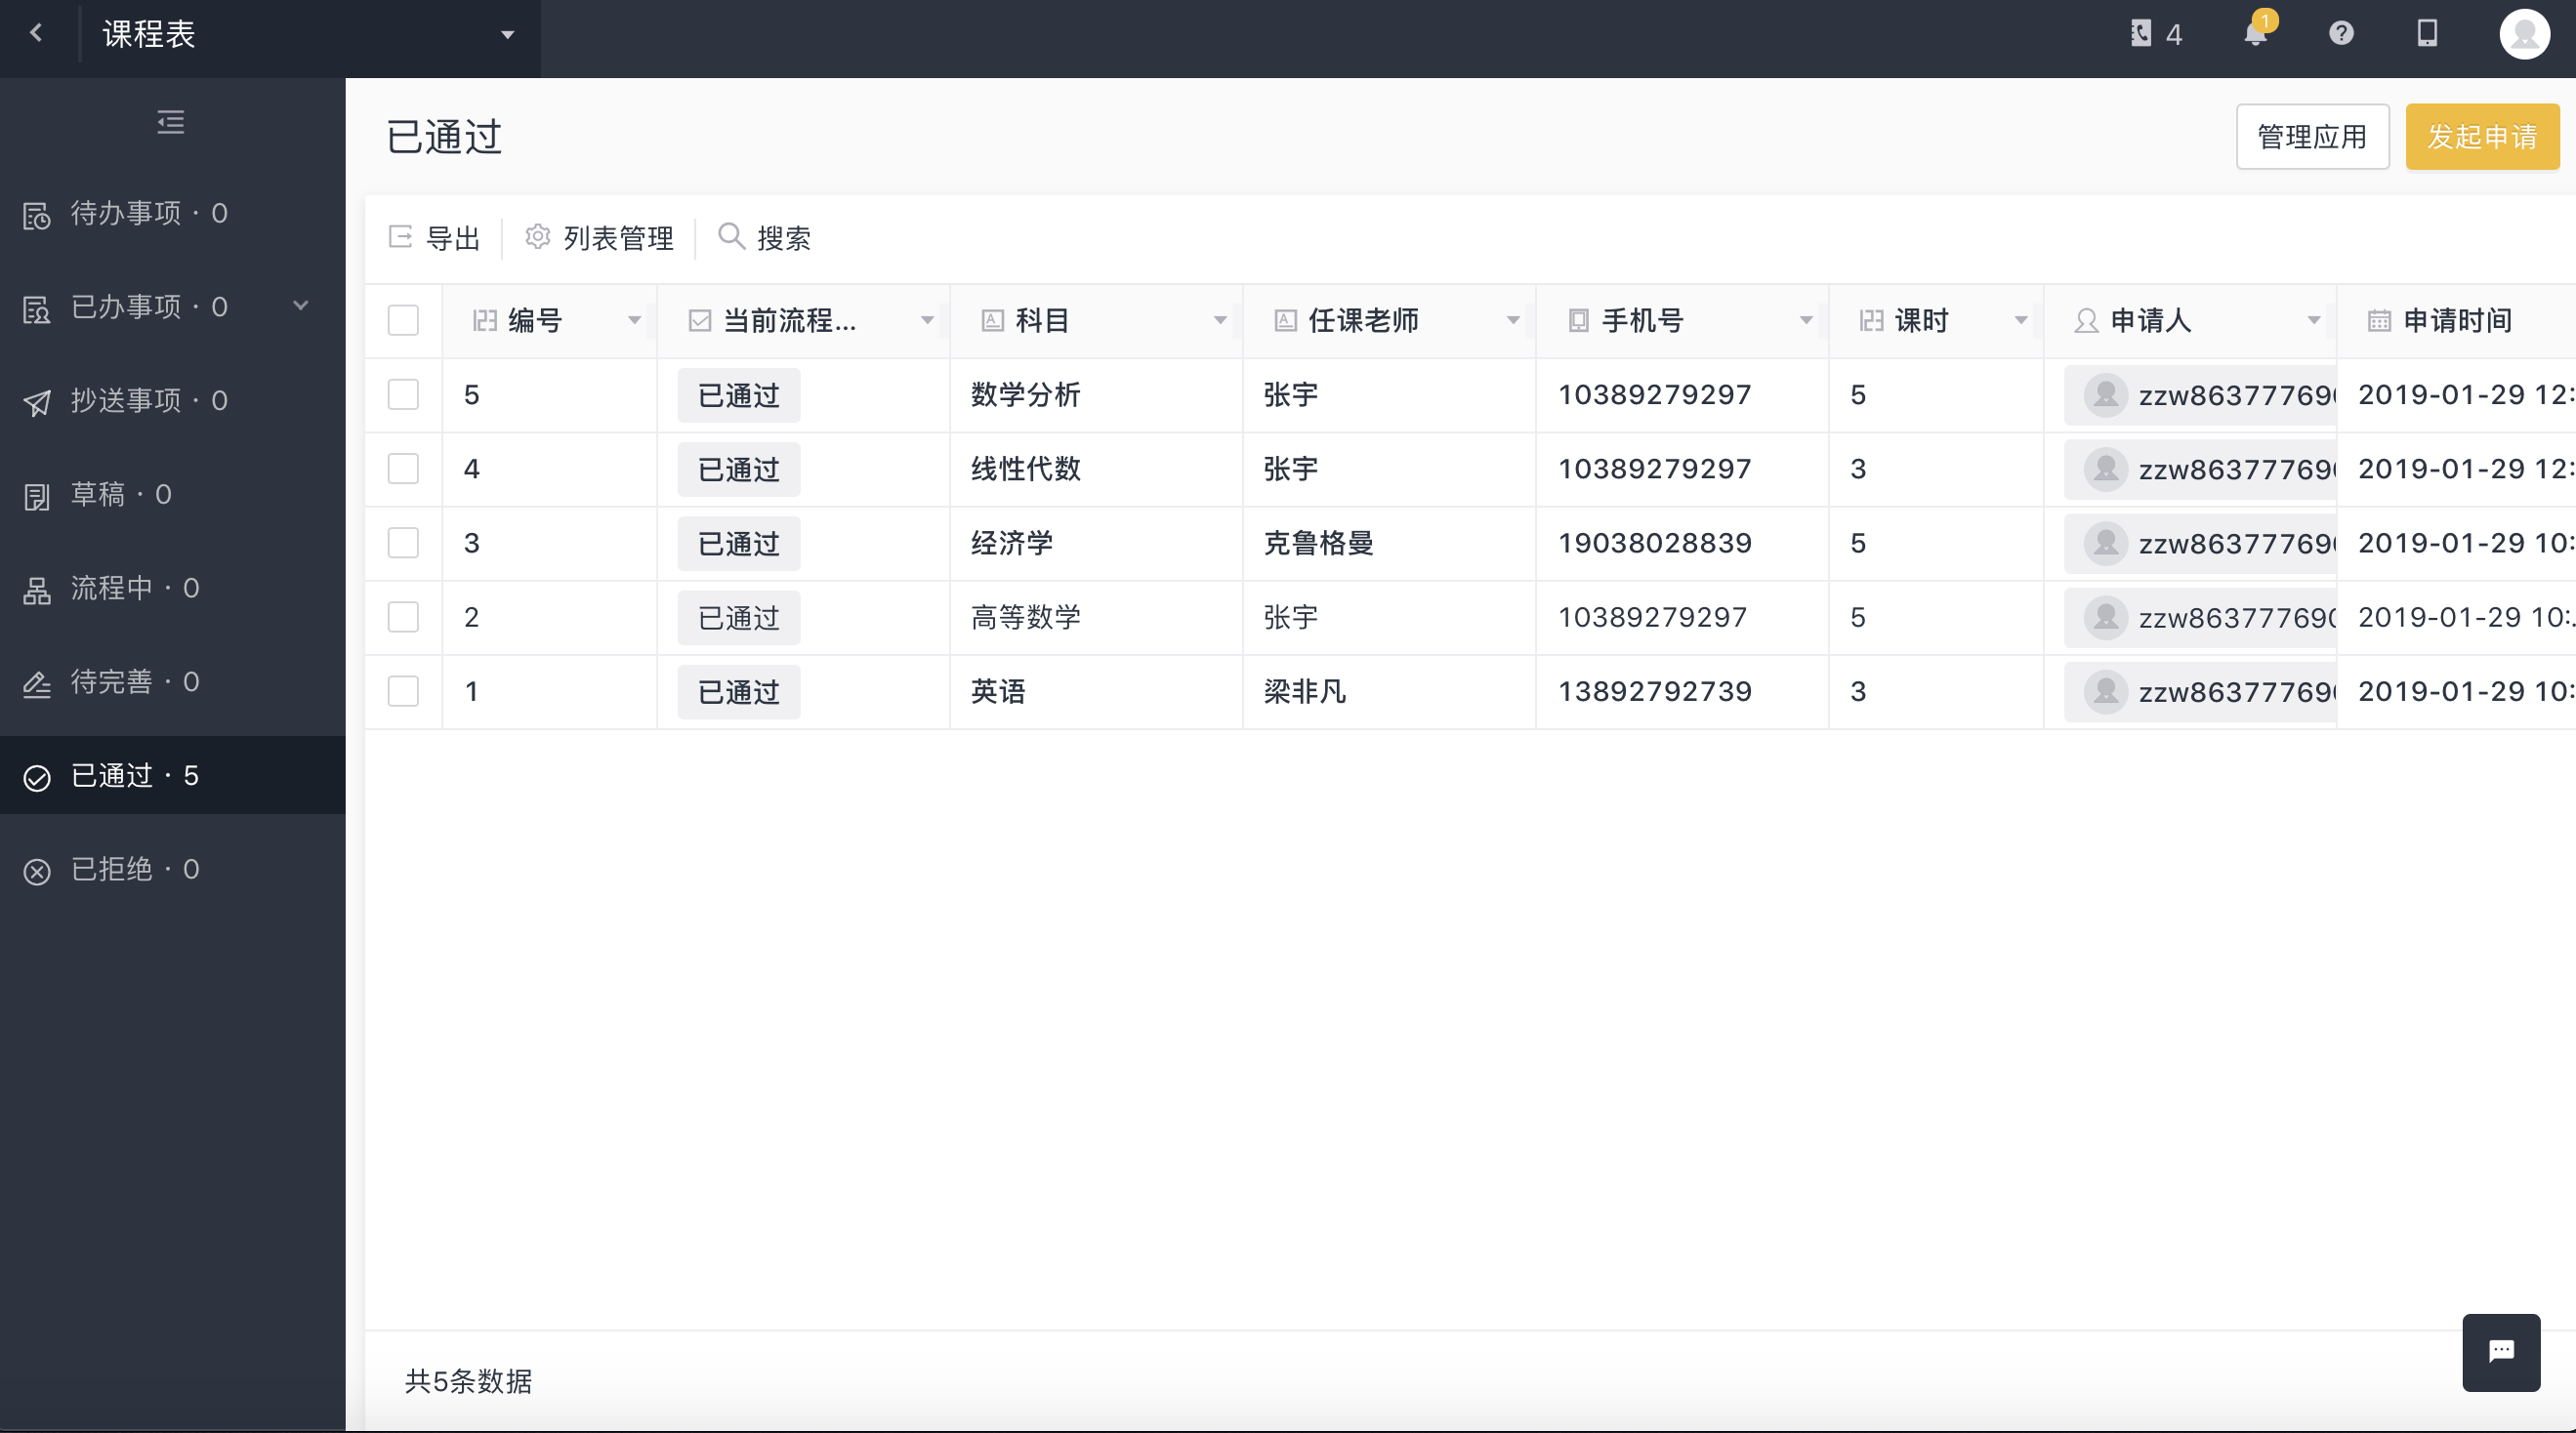The height and width of the screenshot is (1433, 2576).
Task: Click the 草稿 draft icon
Action: point(37,496)
